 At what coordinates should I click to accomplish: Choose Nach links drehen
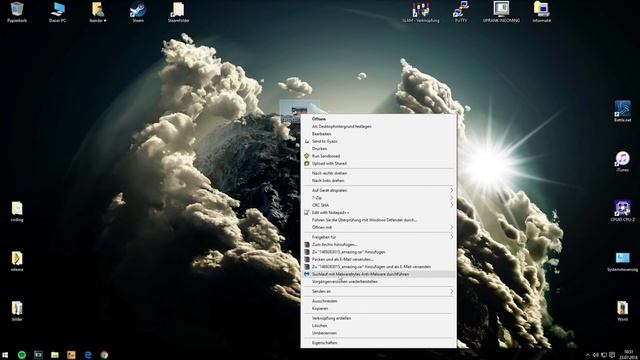[379, 180]
